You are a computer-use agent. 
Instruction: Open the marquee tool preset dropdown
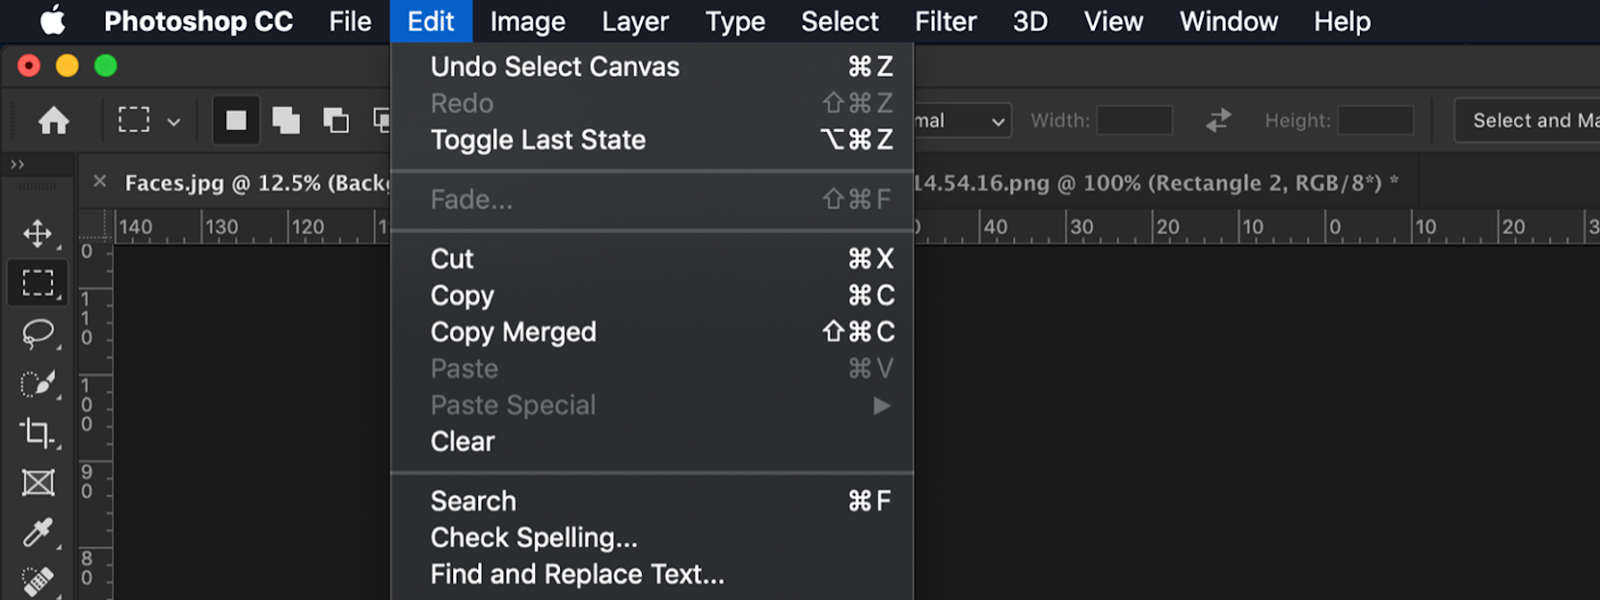[x=148, y=121]
